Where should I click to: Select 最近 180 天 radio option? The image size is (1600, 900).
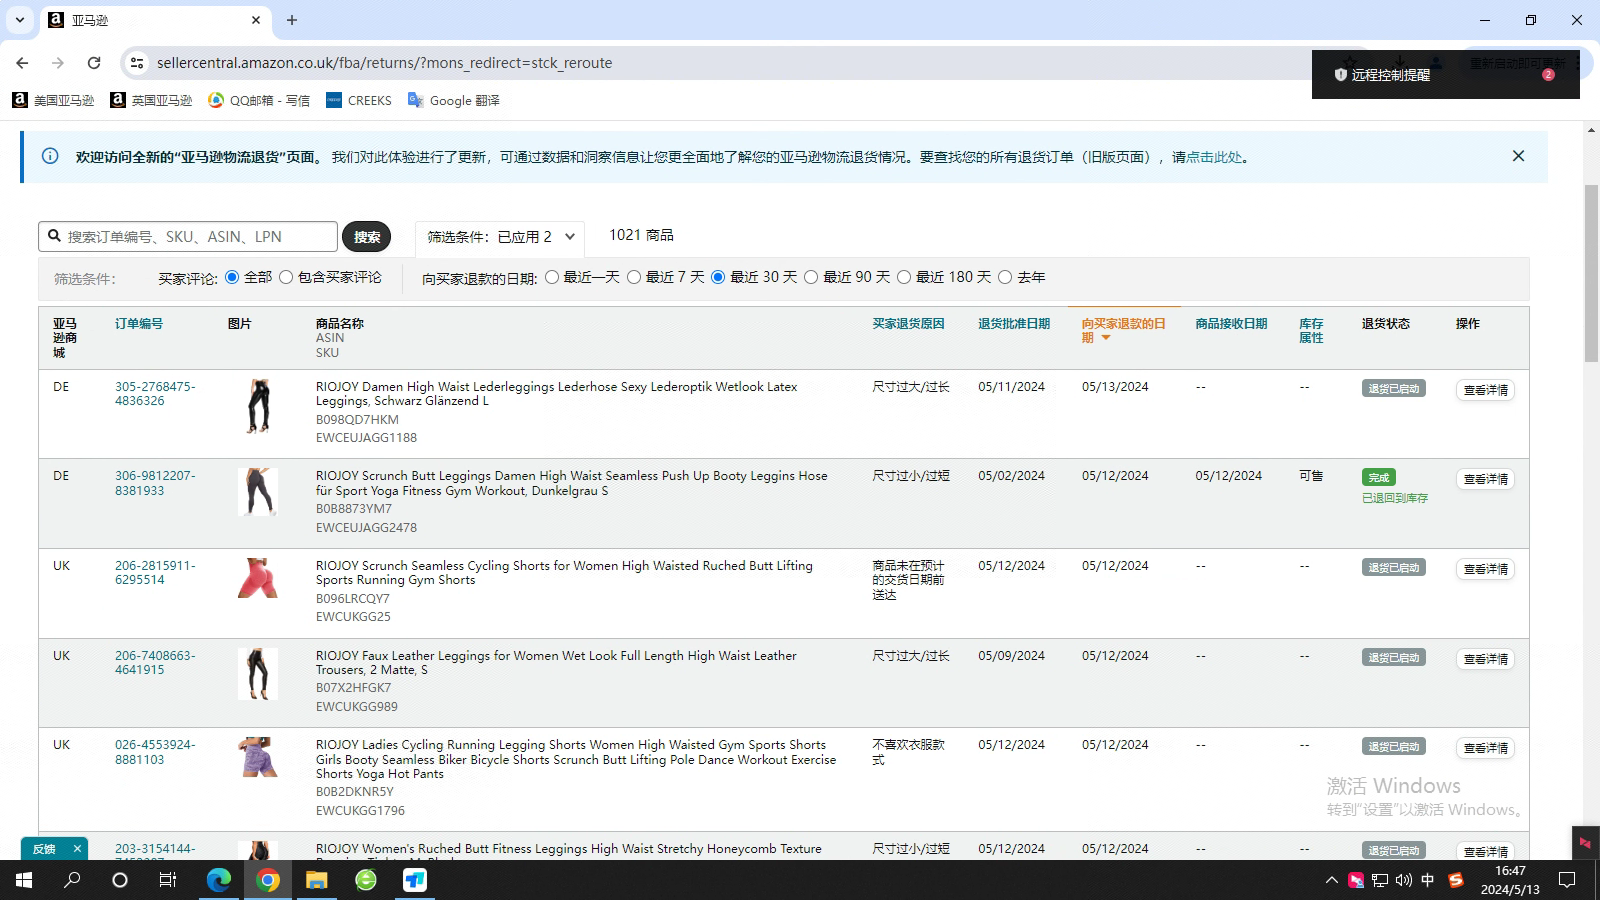904,277
